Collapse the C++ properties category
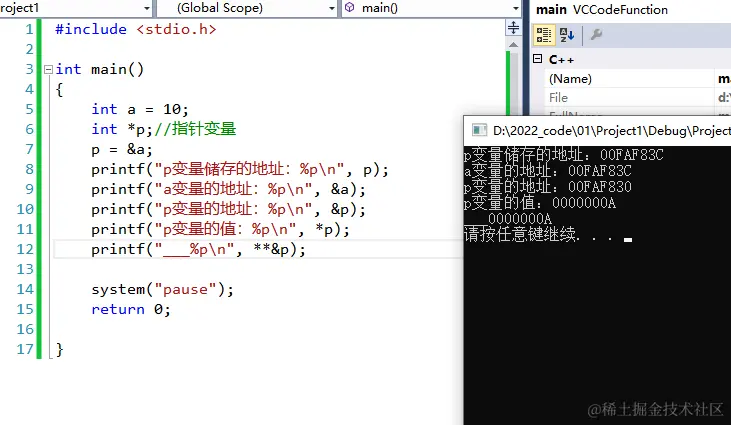The height and width of the screenshot is (425, 731). coord(538,59)
